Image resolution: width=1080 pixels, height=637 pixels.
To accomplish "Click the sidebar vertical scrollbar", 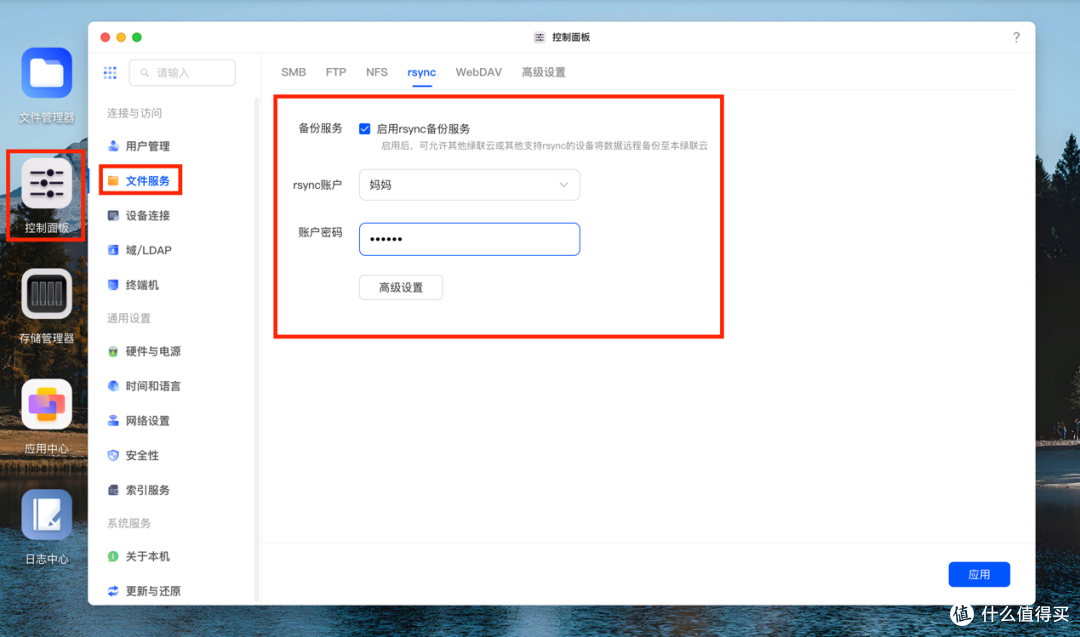I will [x=257, y=350].
